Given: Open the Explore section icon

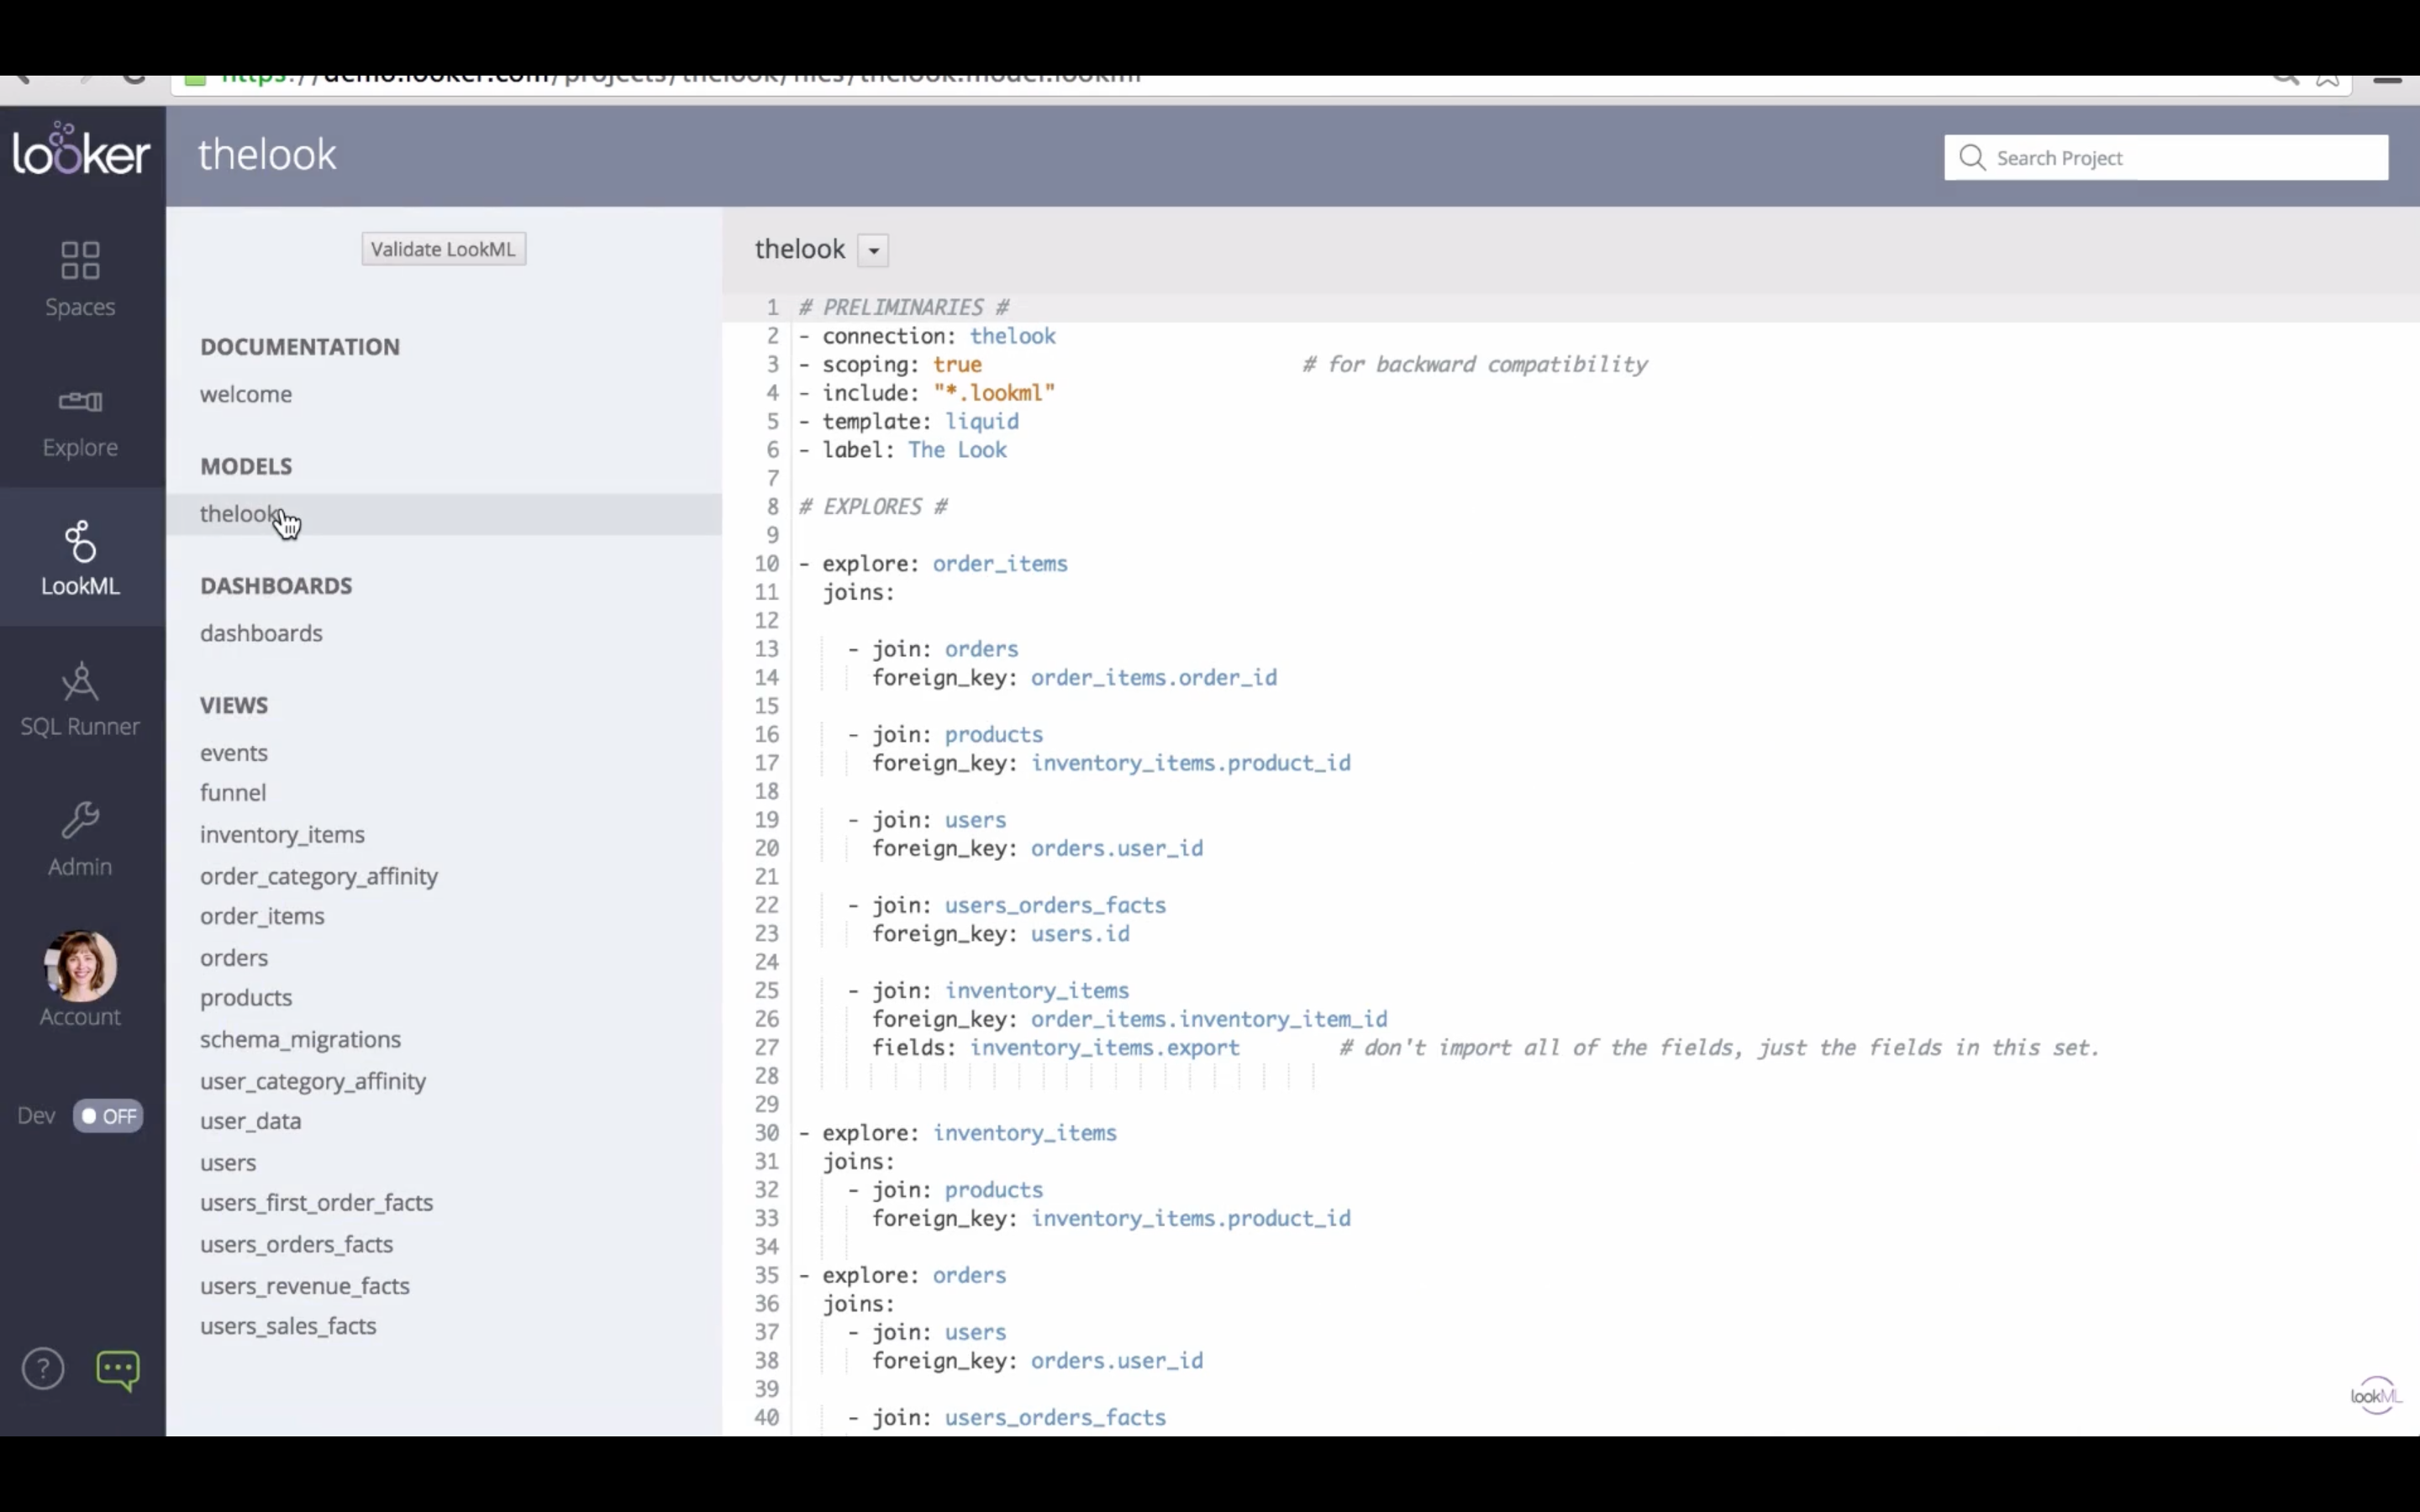Looking at the screenshot, I should [x=80, y=402].
